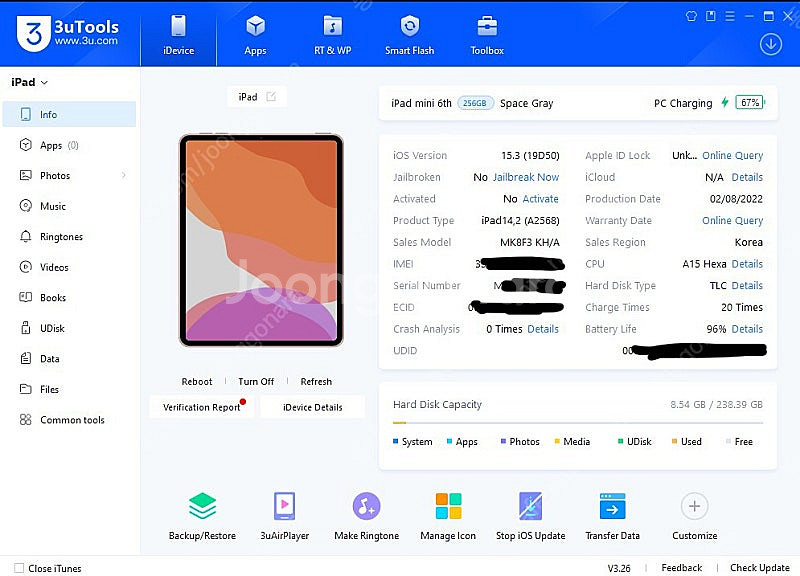Open Files in the sidebar
800x576 pixels.
point(69,389)
